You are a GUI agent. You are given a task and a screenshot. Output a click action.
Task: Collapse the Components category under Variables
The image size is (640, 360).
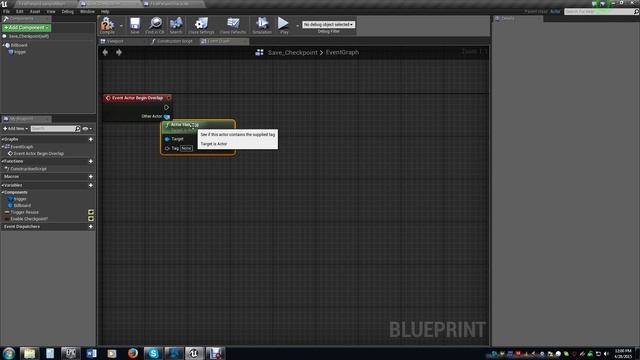tap(2, 192)
